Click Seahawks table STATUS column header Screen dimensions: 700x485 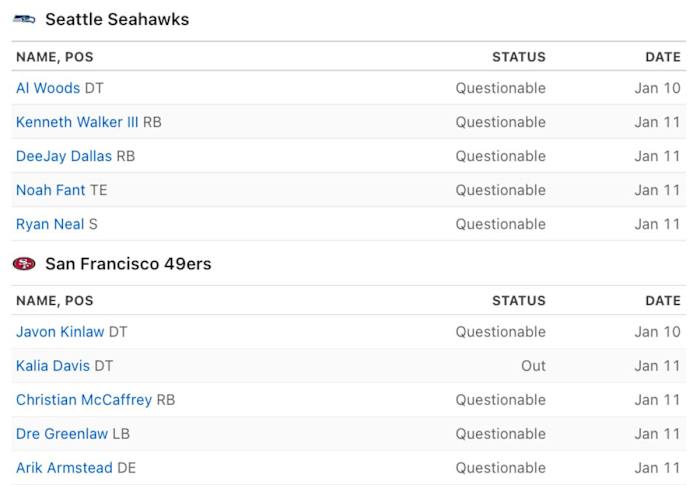519,57
